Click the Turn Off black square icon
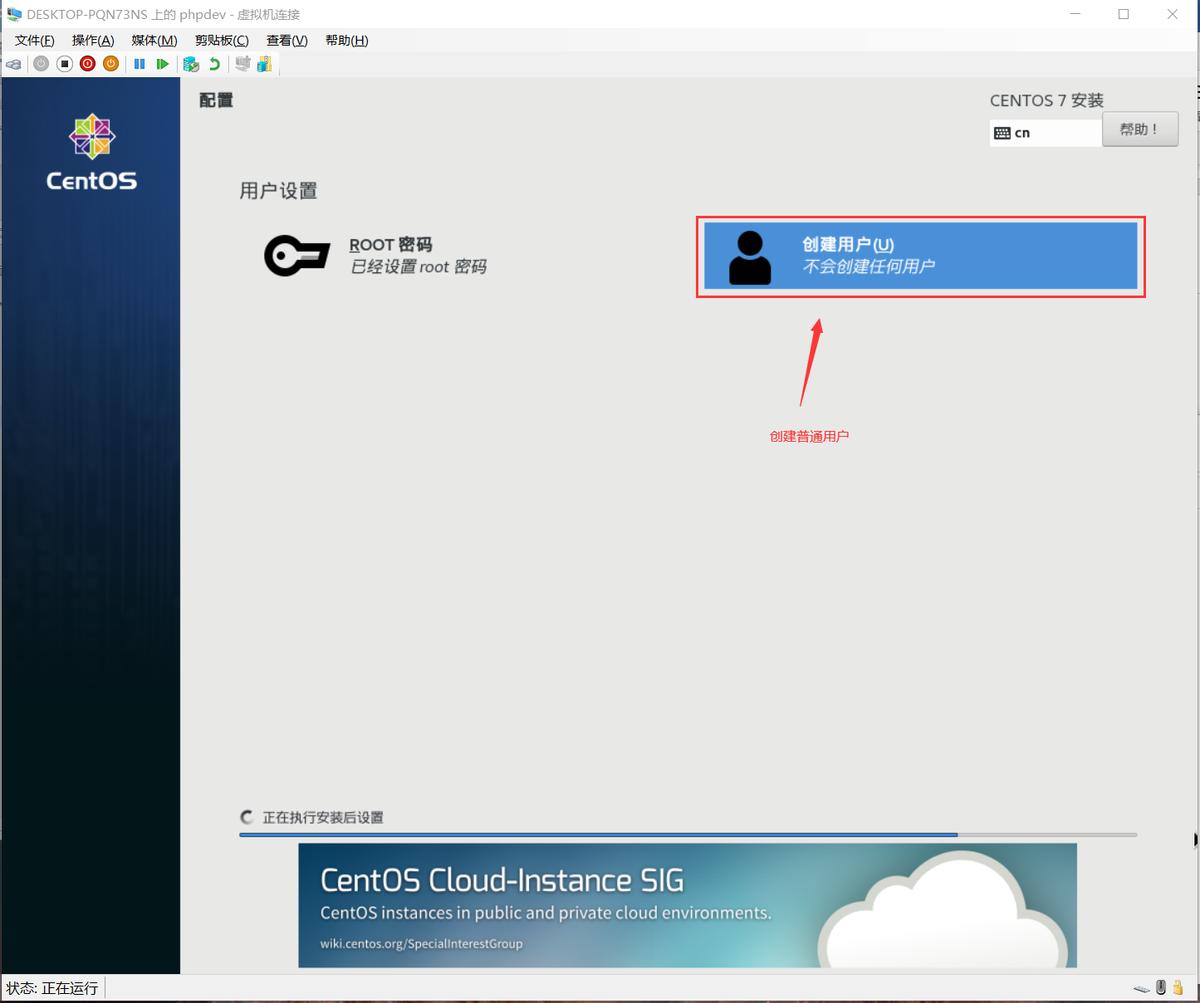The width and height of the screenshot is (1200, 1003). (64, 64)
